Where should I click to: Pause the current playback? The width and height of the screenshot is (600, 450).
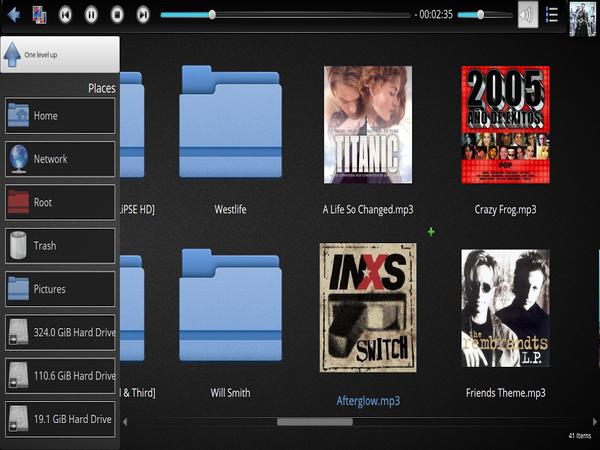tap(91, 15)
